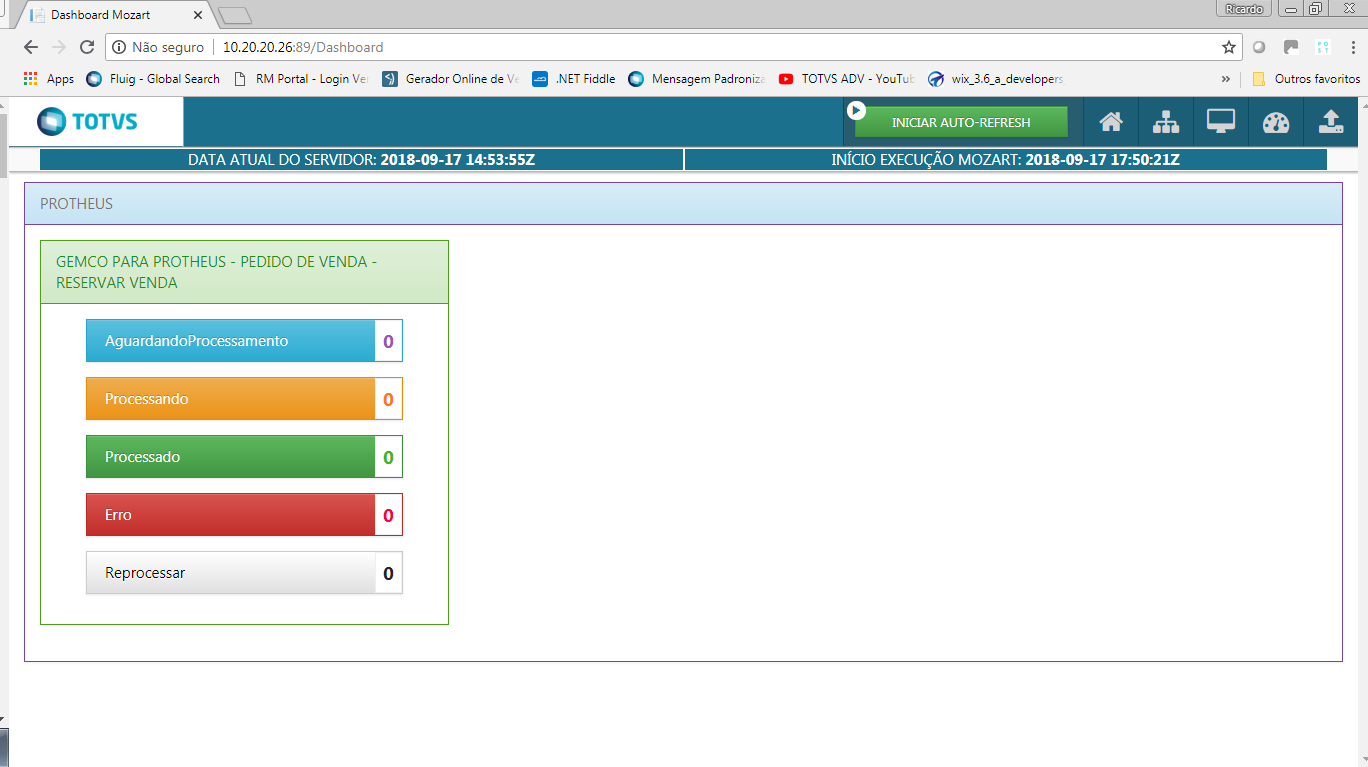
Task: Click the dark speech-bubble extension icon
Action: (1291, 47)
